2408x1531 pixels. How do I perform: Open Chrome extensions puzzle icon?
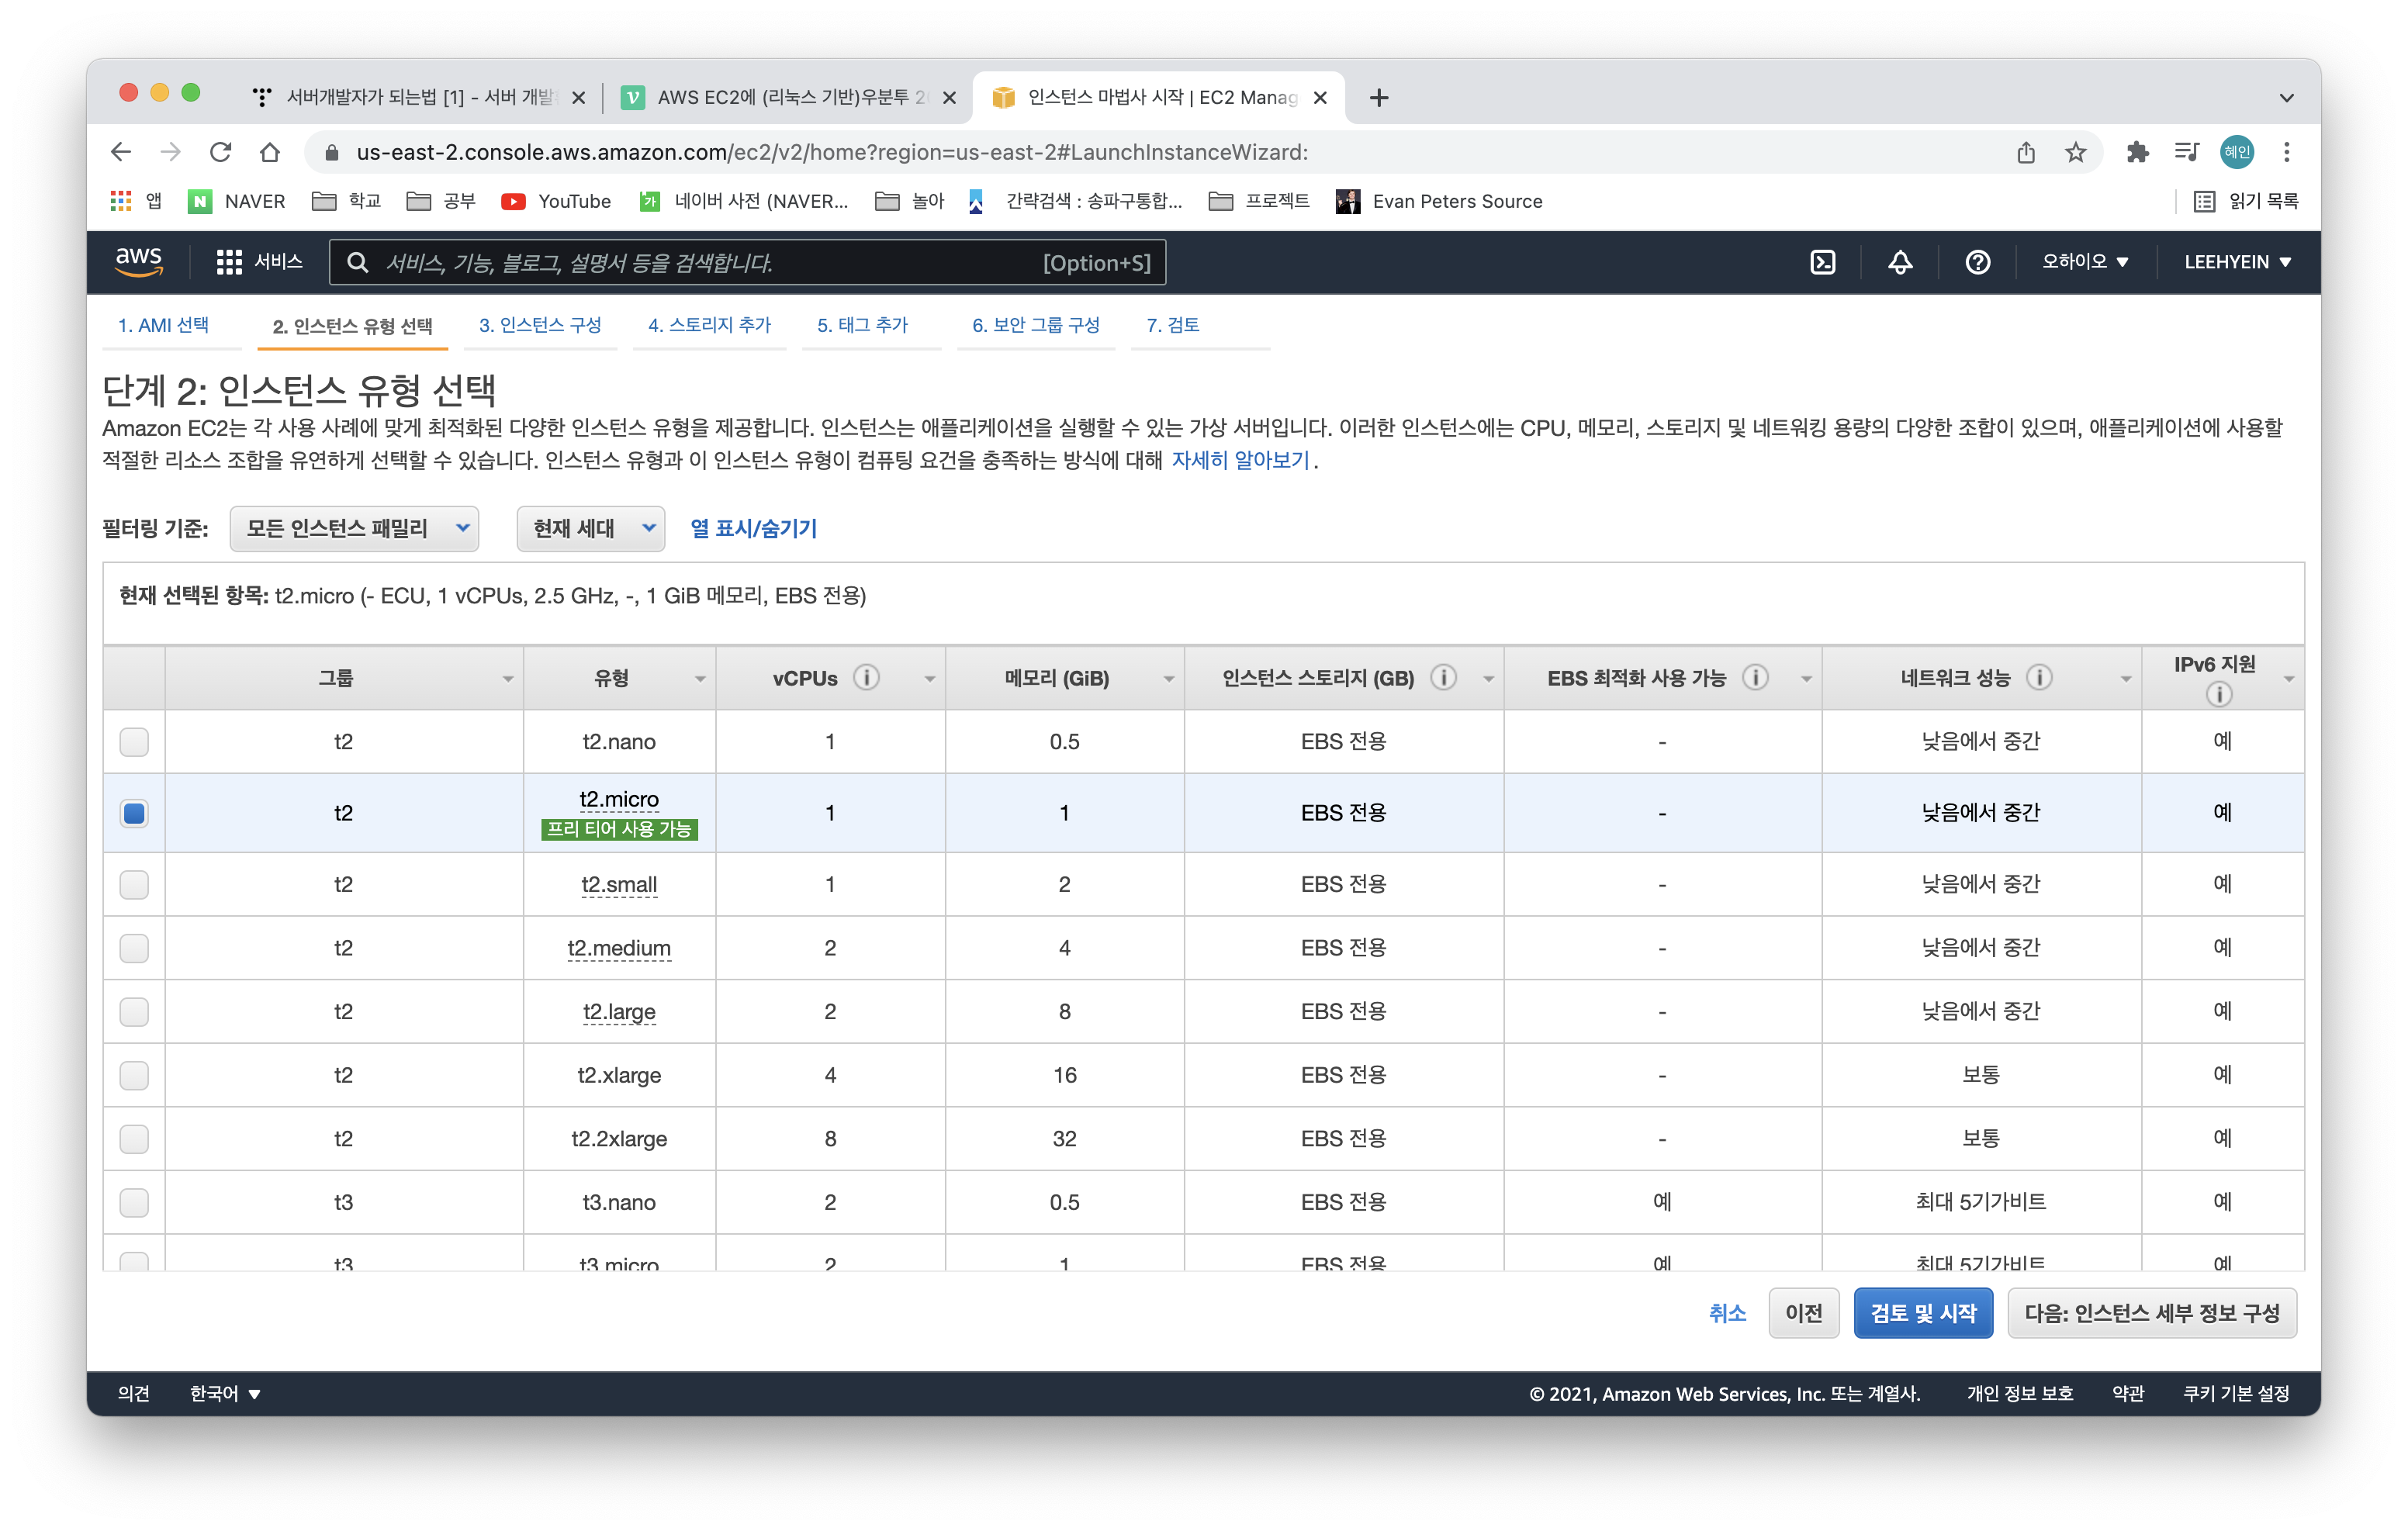pos(2137,152)
